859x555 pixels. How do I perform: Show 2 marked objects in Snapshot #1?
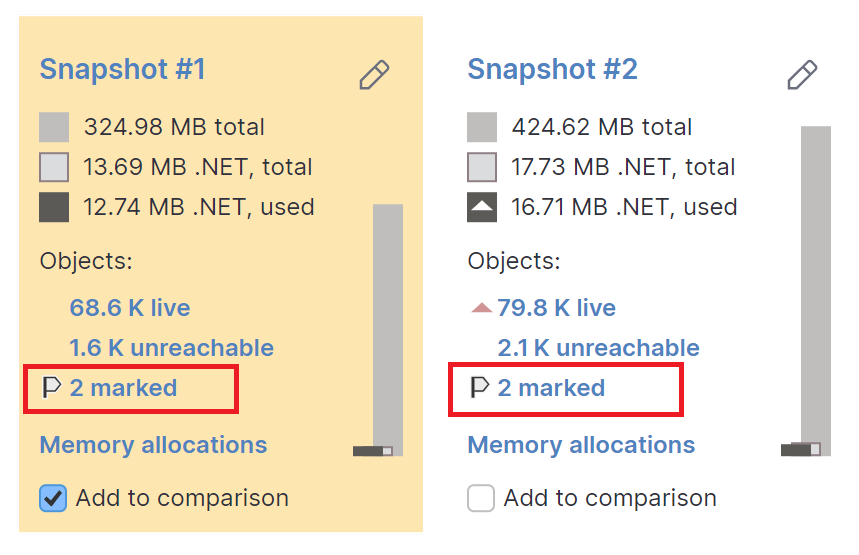tap(123, 388)
